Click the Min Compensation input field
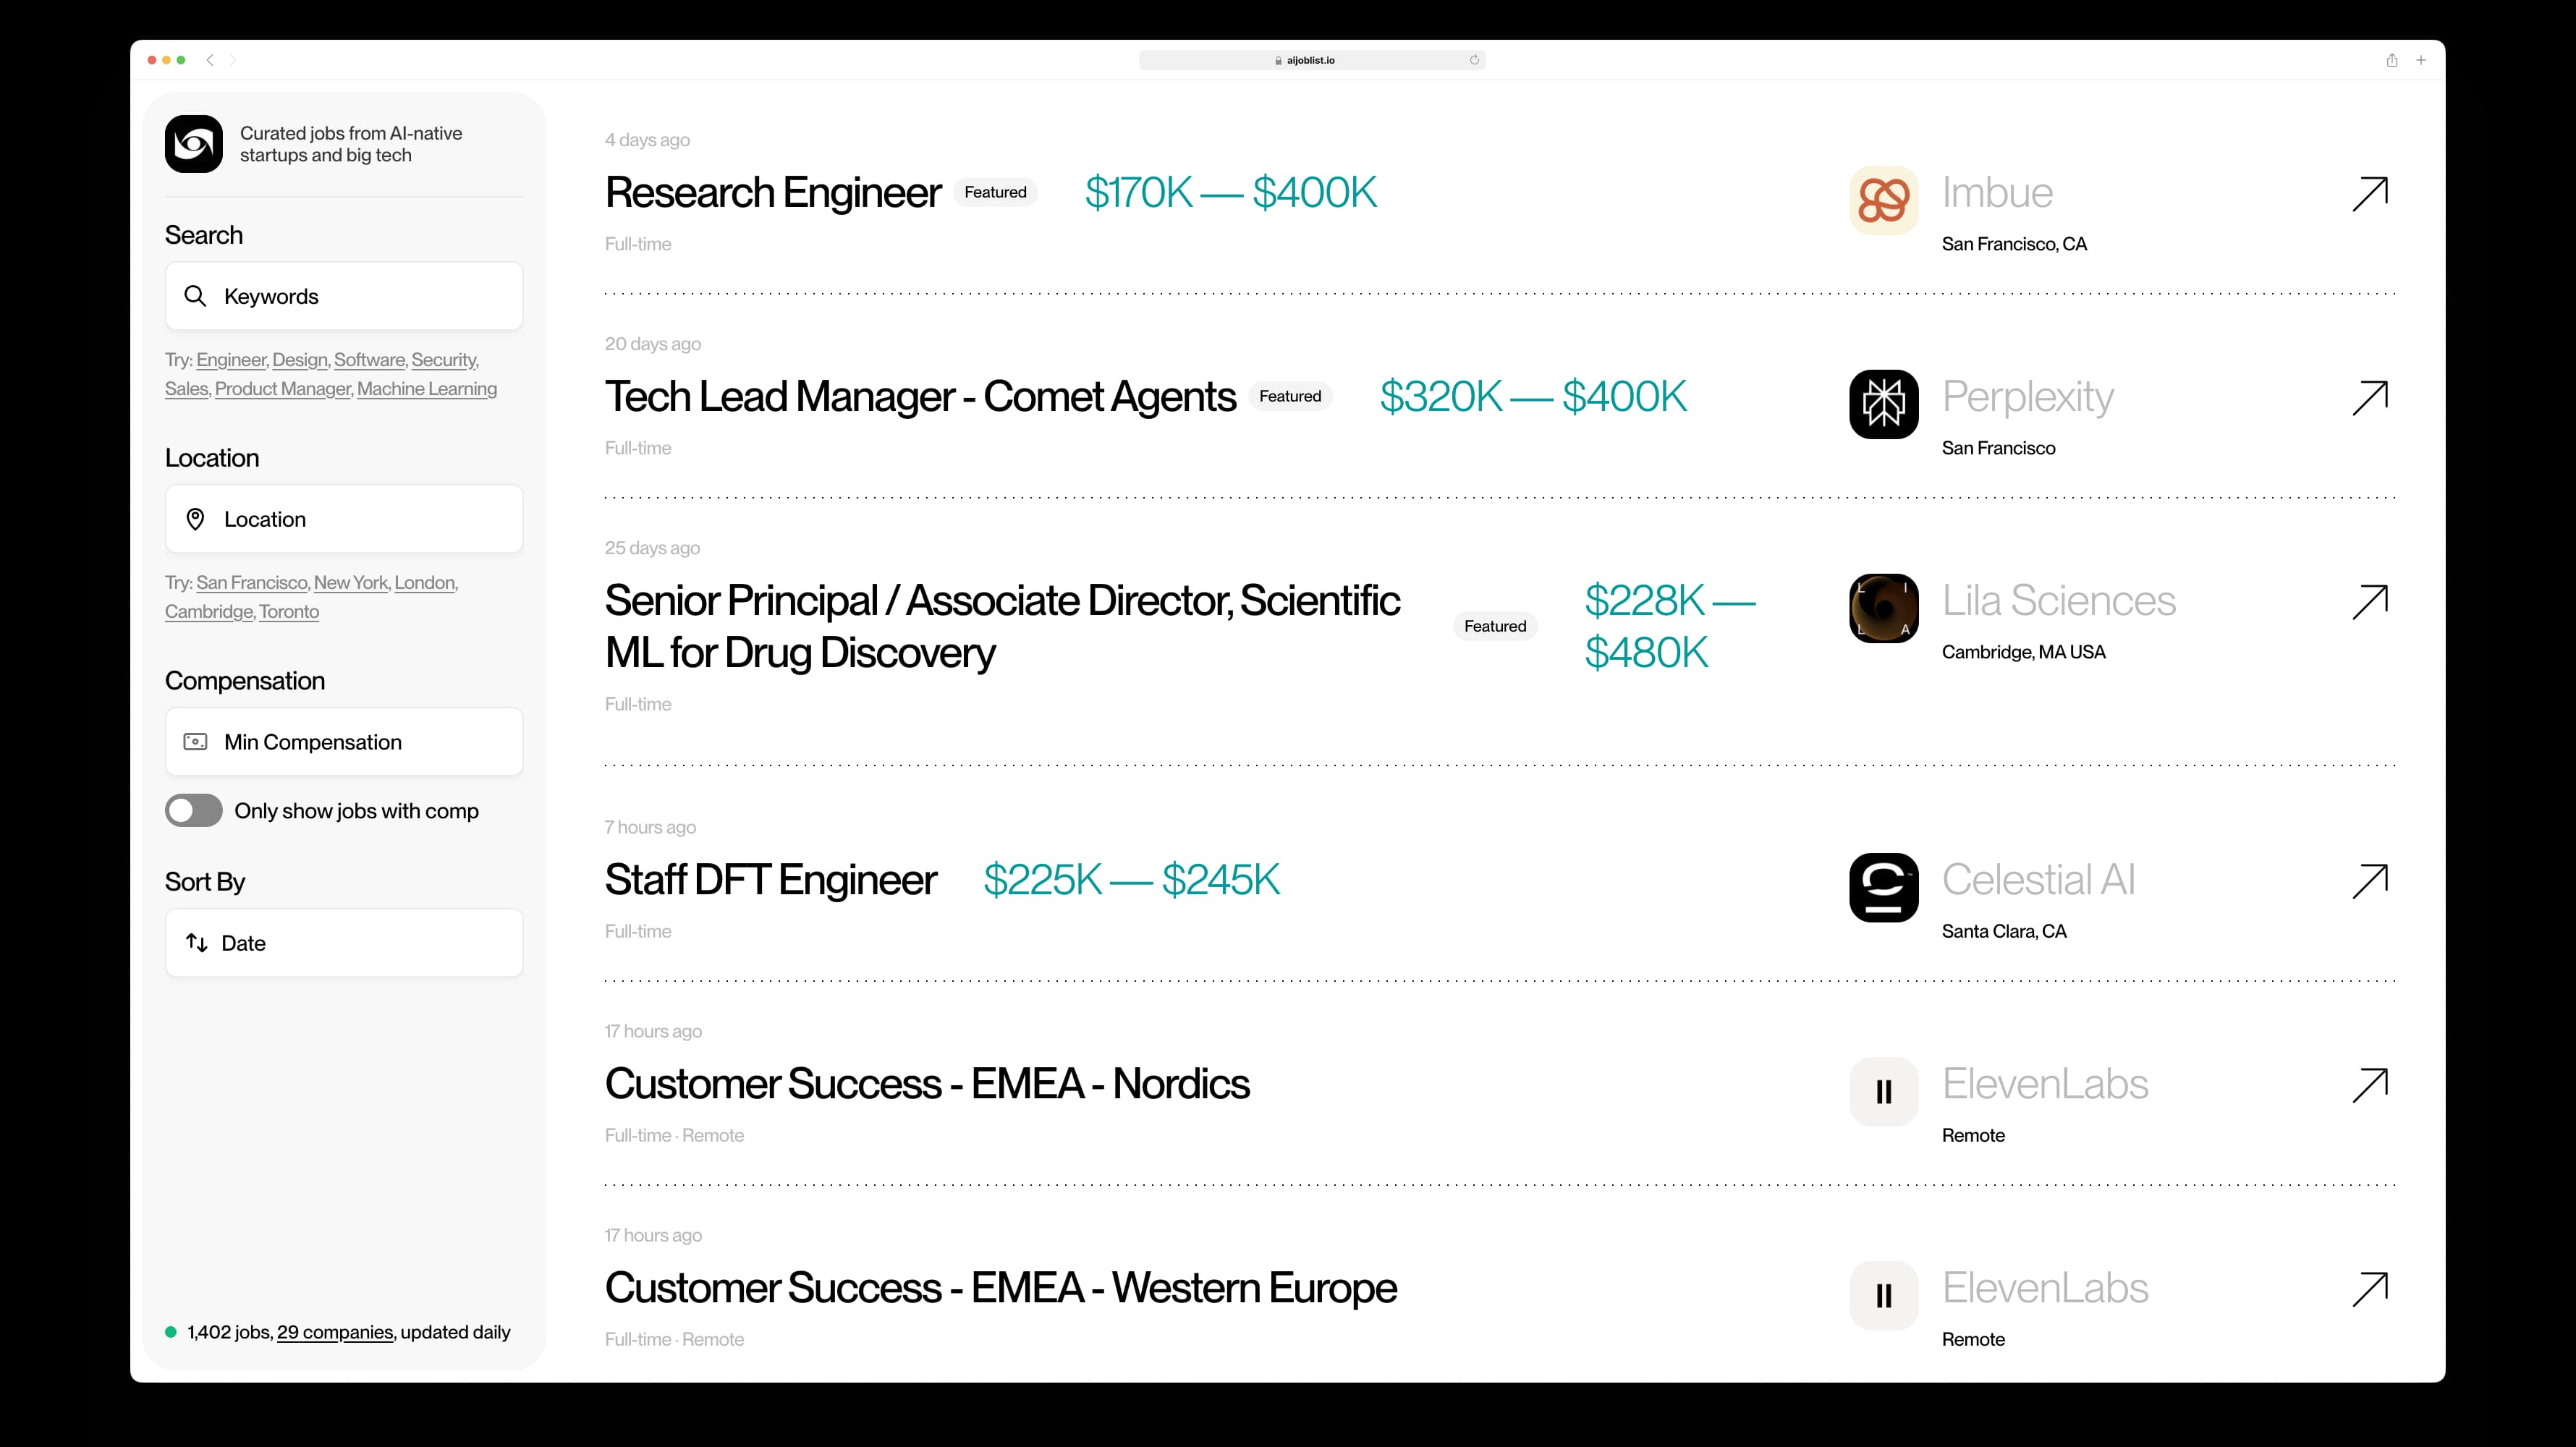The height and width of the screenshot is (1447, 2576). pos(343,741)
